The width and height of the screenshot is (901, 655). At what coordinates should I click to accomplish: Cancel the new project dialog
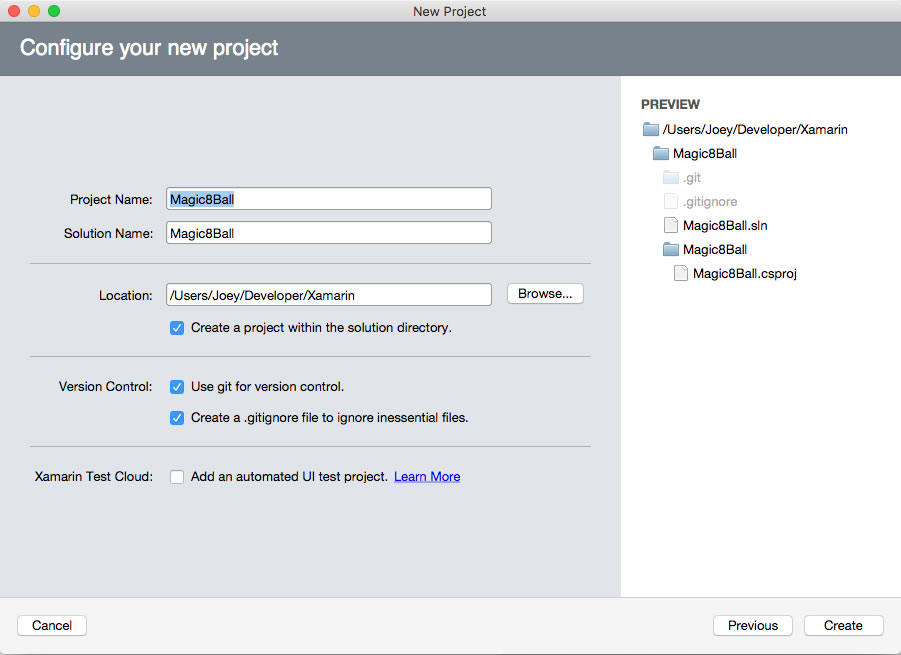pos(52,625)
